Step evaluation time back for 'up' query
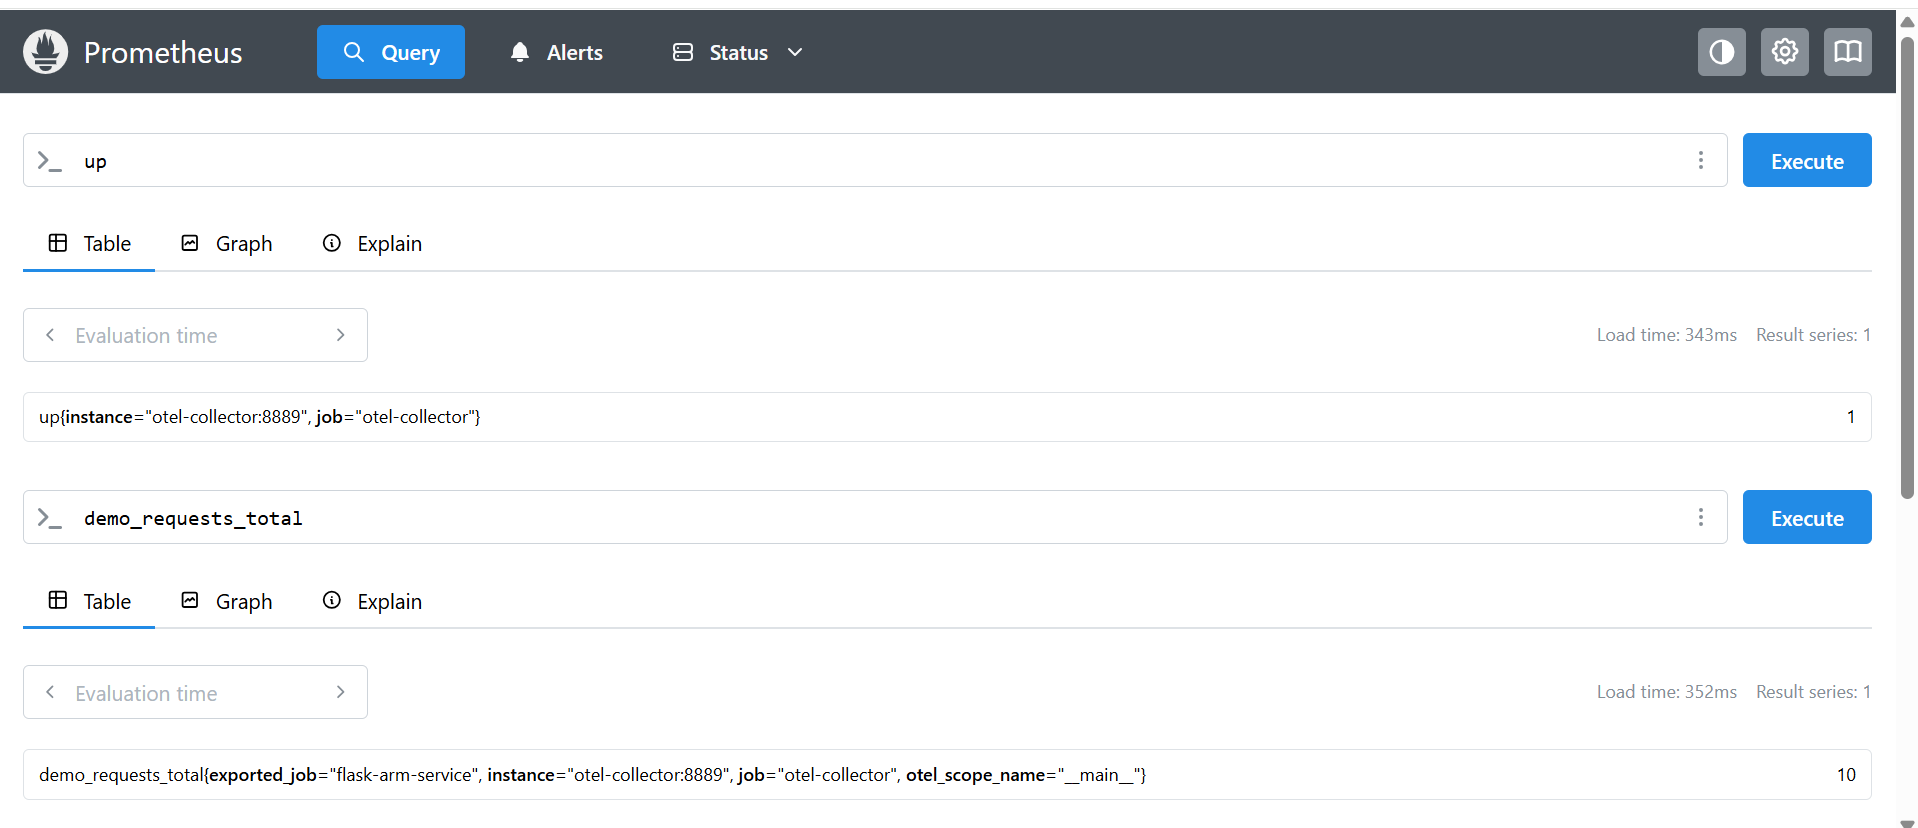 [x=50, y=335]
